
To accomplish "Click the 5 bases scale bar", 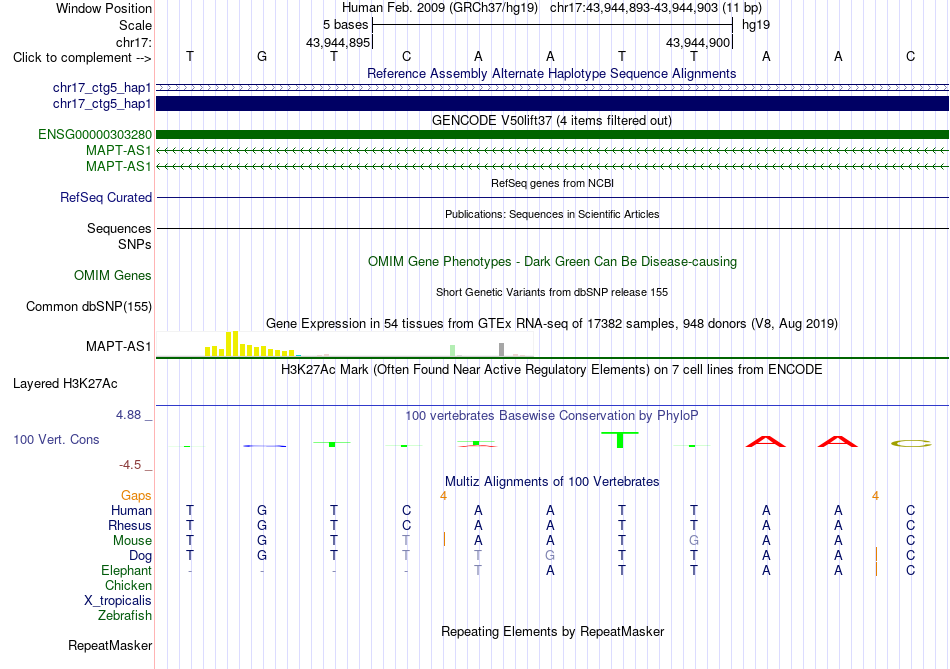I will click(552, 25).
